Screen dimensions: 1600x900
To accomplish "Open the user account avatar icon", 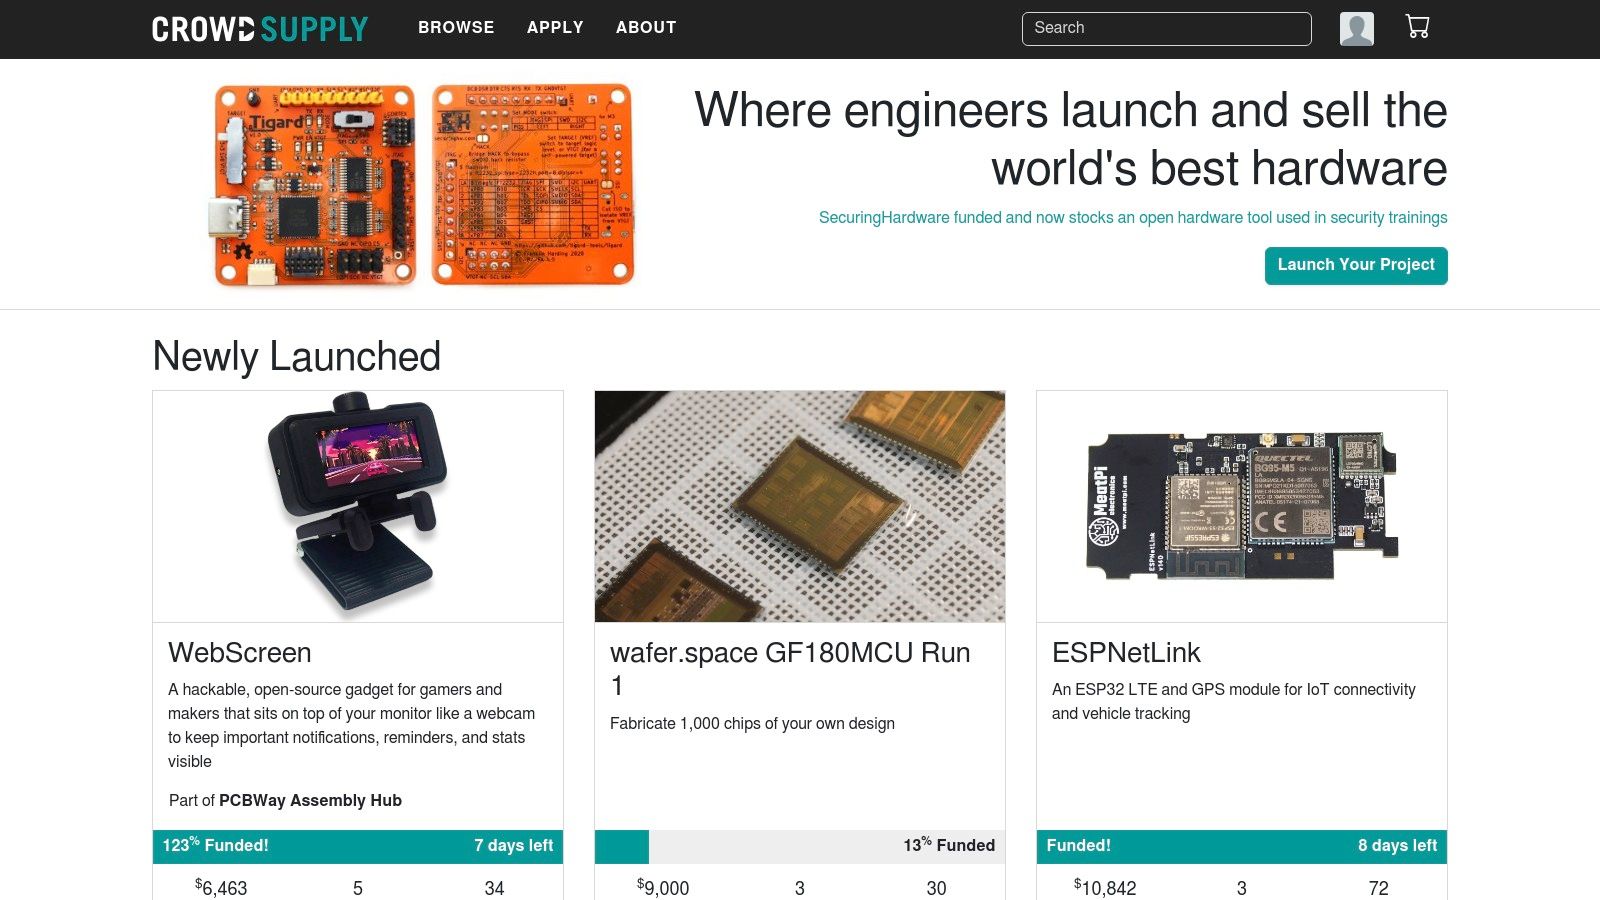I will (x=1356, y=28).
